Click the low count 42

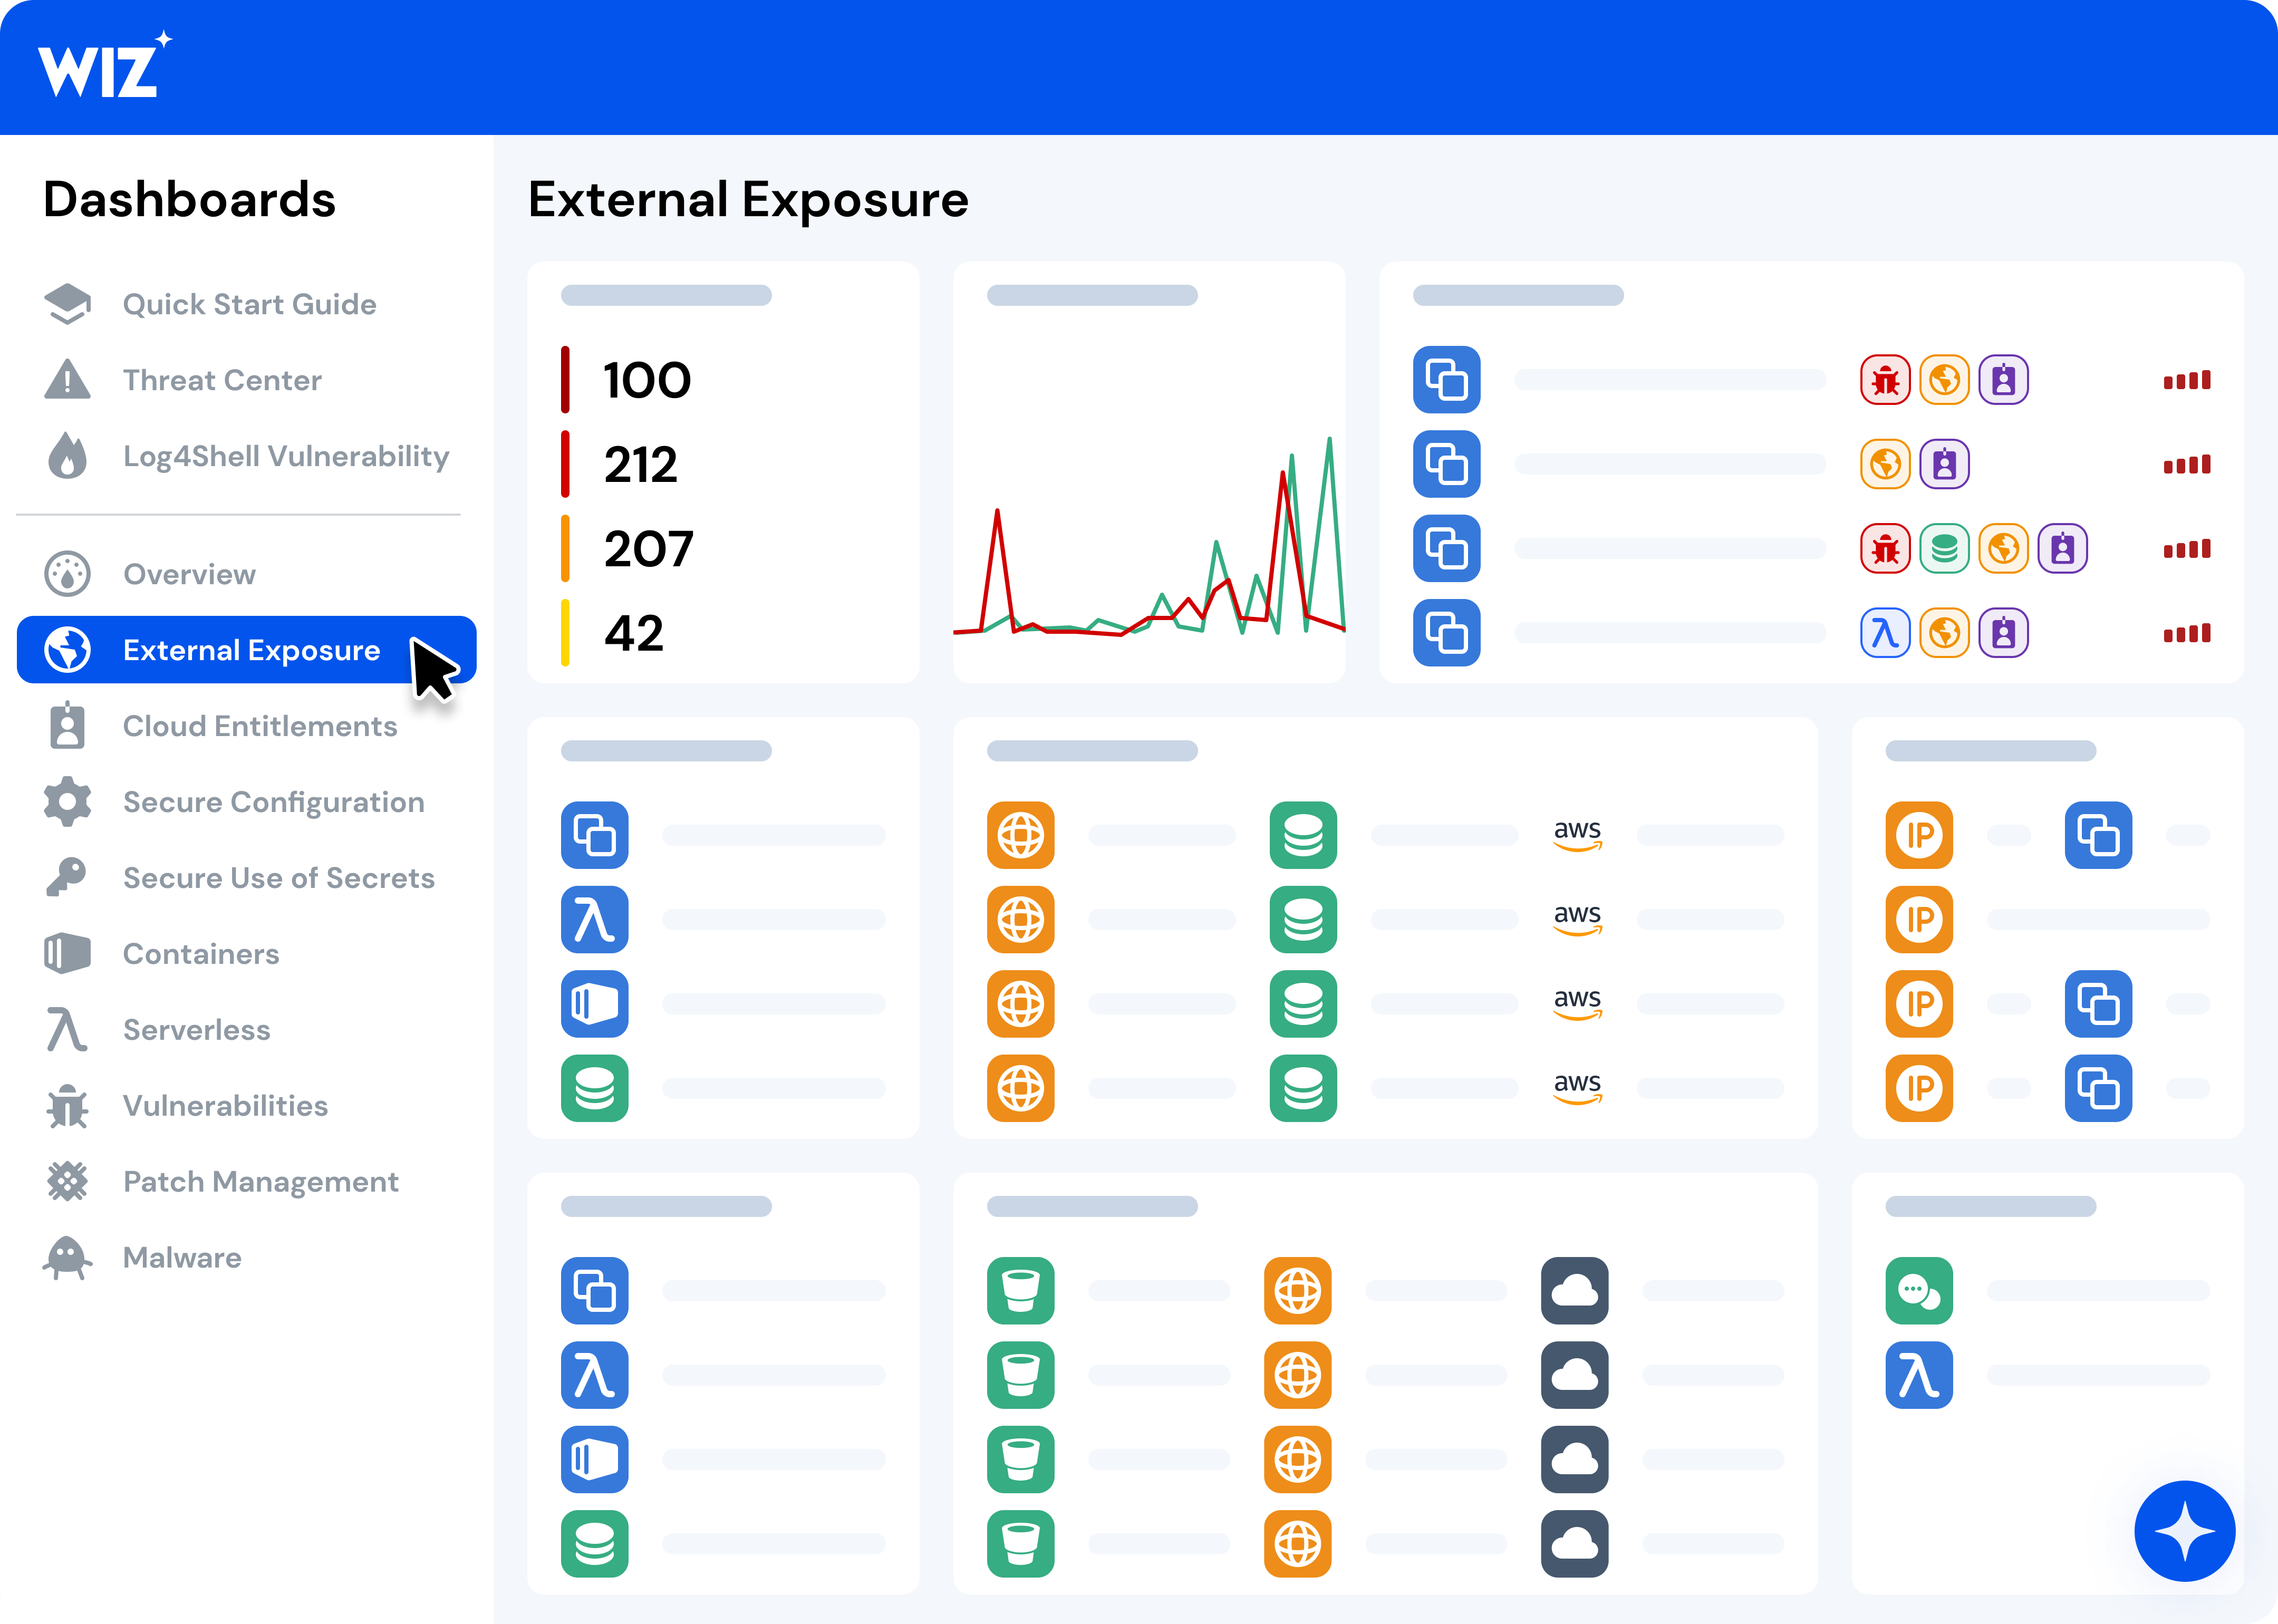(x=633, y=633)
